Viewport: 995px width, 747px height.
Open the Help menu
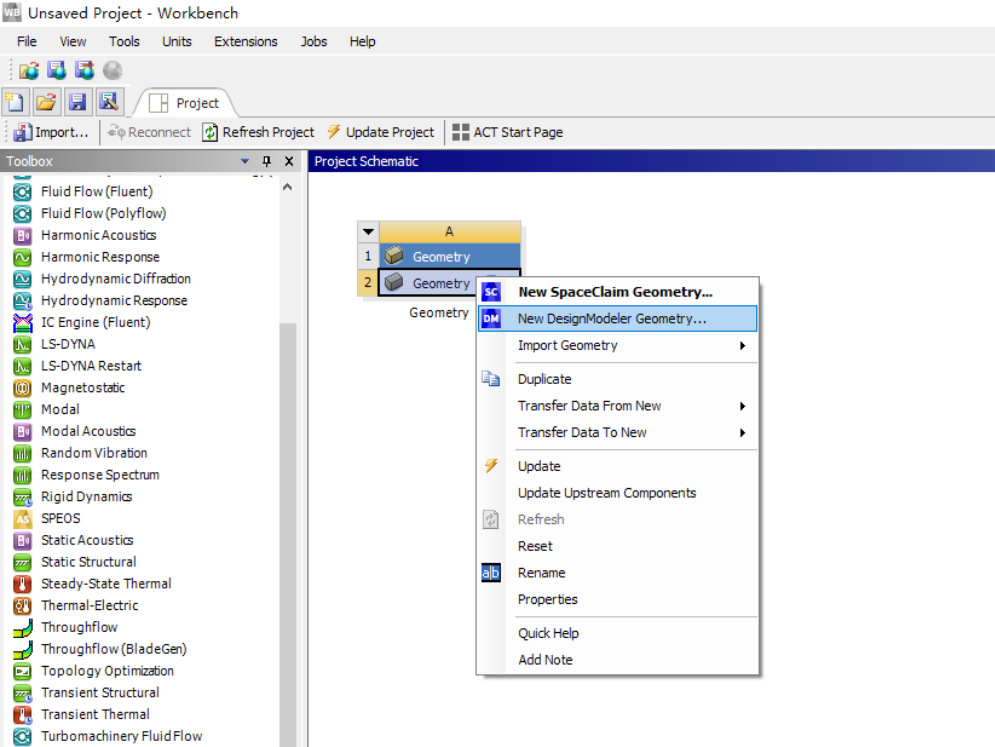(x=362, y=42)
